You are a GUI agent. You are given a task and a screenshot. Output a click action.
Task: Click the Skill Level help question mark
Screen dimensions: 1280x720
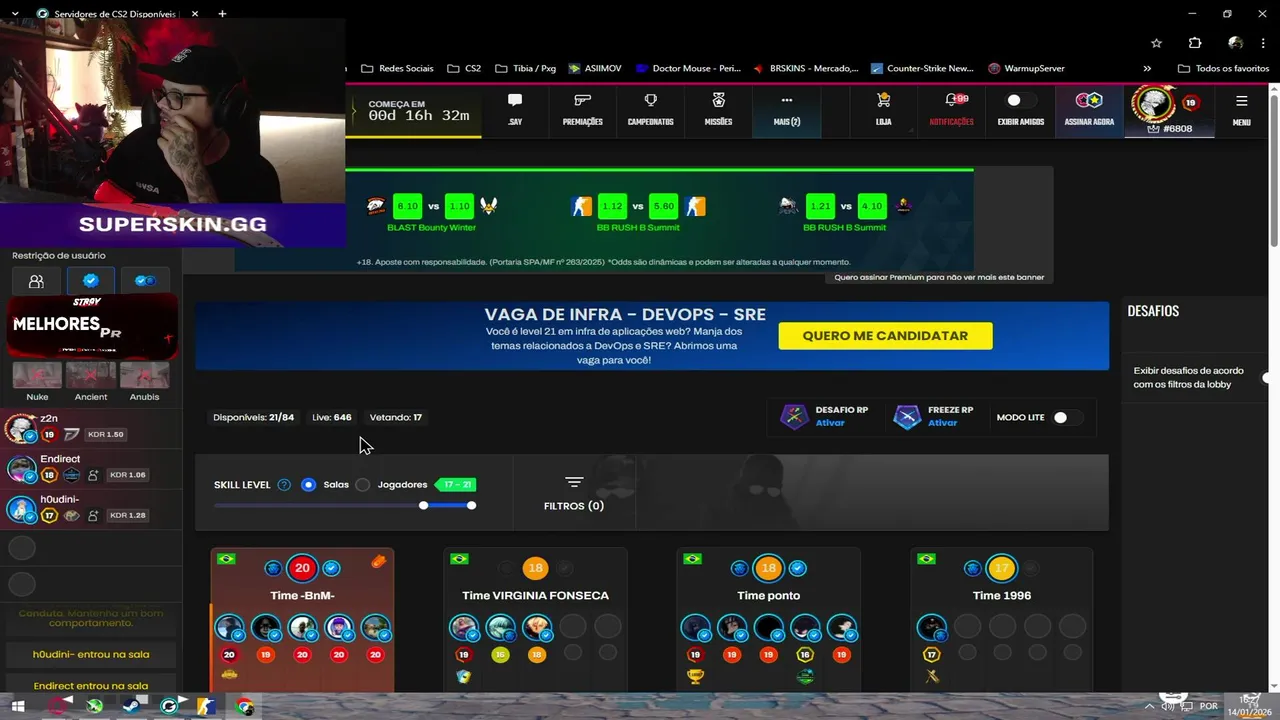(x=284, y=485)
